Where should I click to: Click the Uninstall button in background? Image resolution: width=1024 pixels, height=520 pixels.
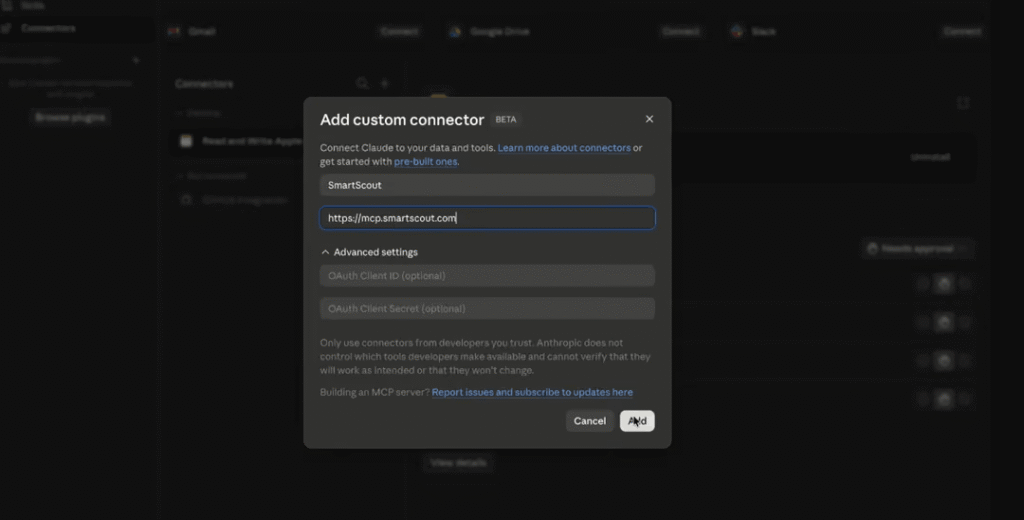click(x=930, y=157)
